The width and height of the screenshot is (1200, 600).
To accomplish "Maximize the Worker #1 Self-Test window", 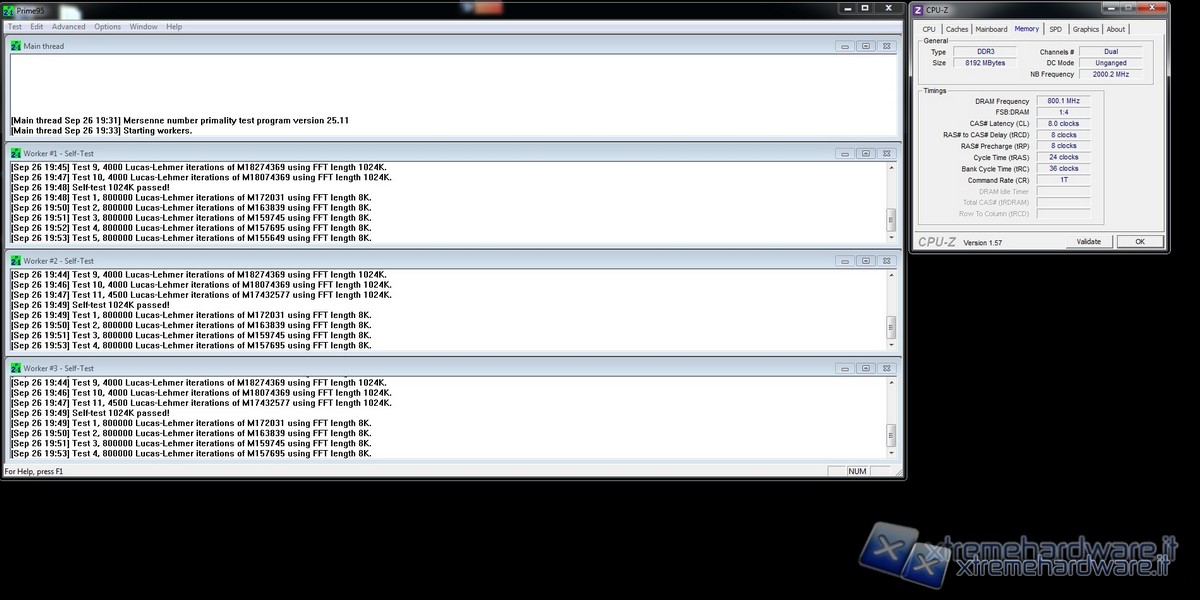I will coord(865,154).
